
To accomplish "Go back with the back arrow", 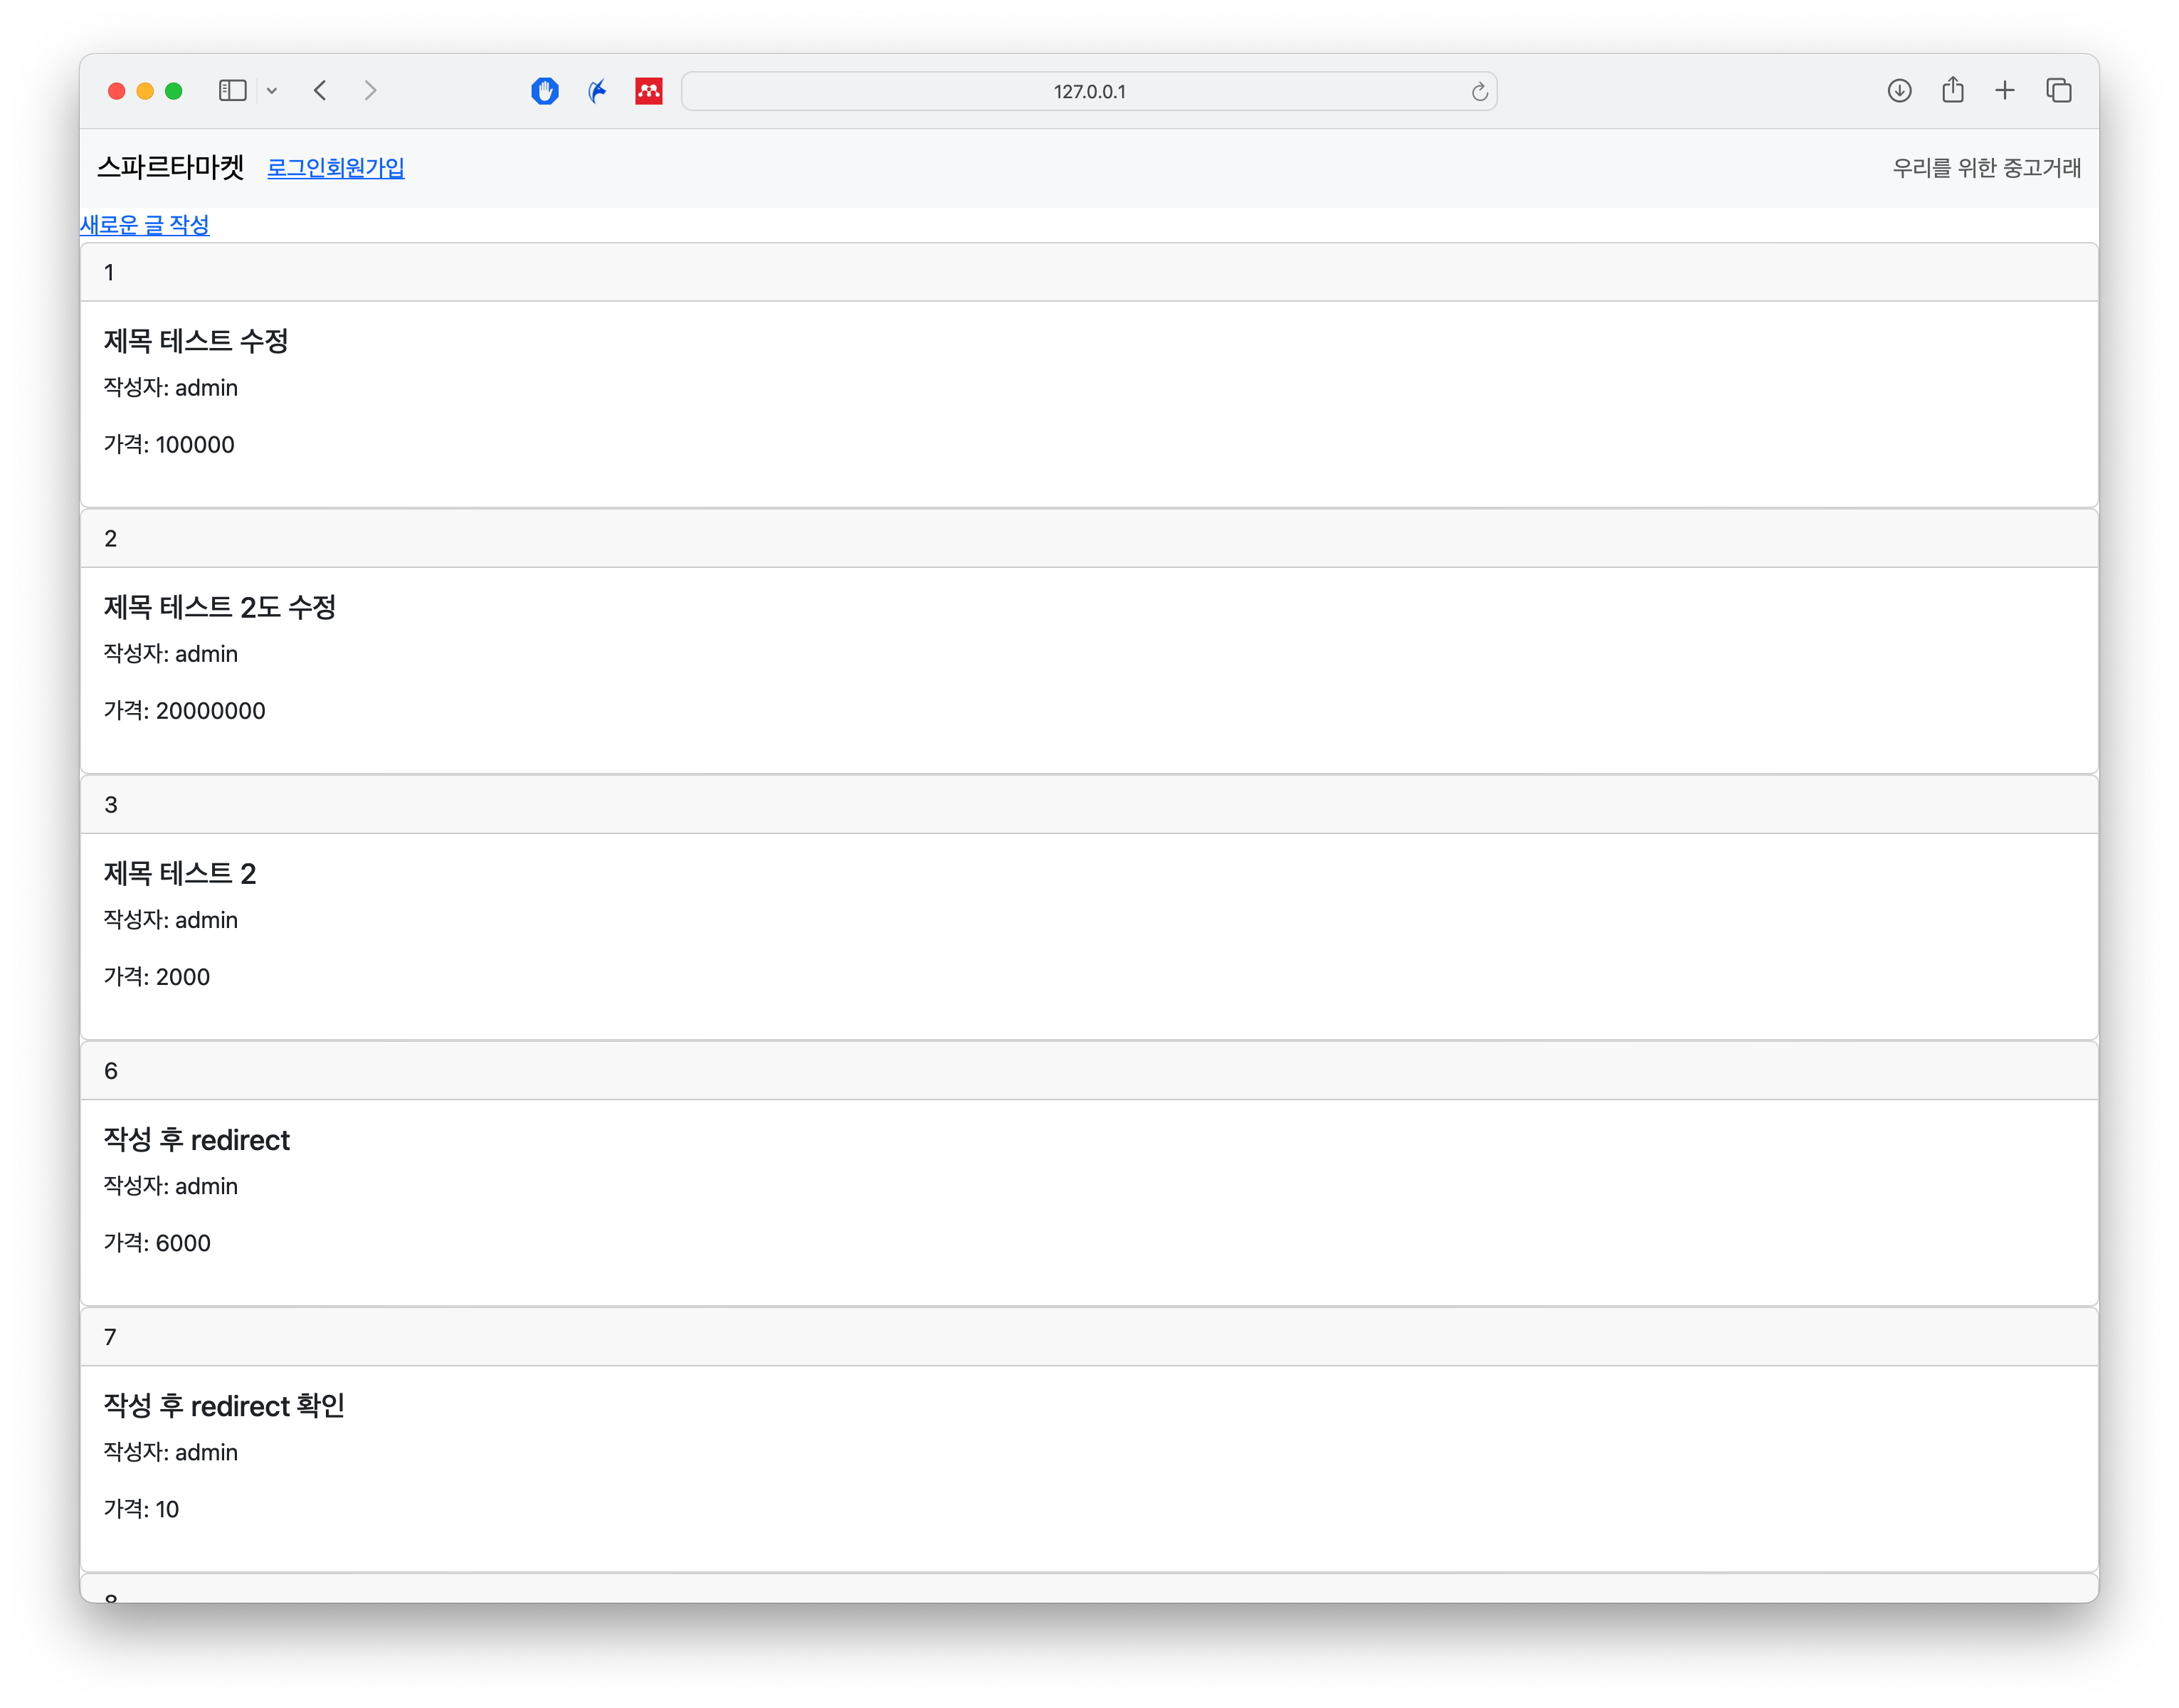I will tap(320, 91).
